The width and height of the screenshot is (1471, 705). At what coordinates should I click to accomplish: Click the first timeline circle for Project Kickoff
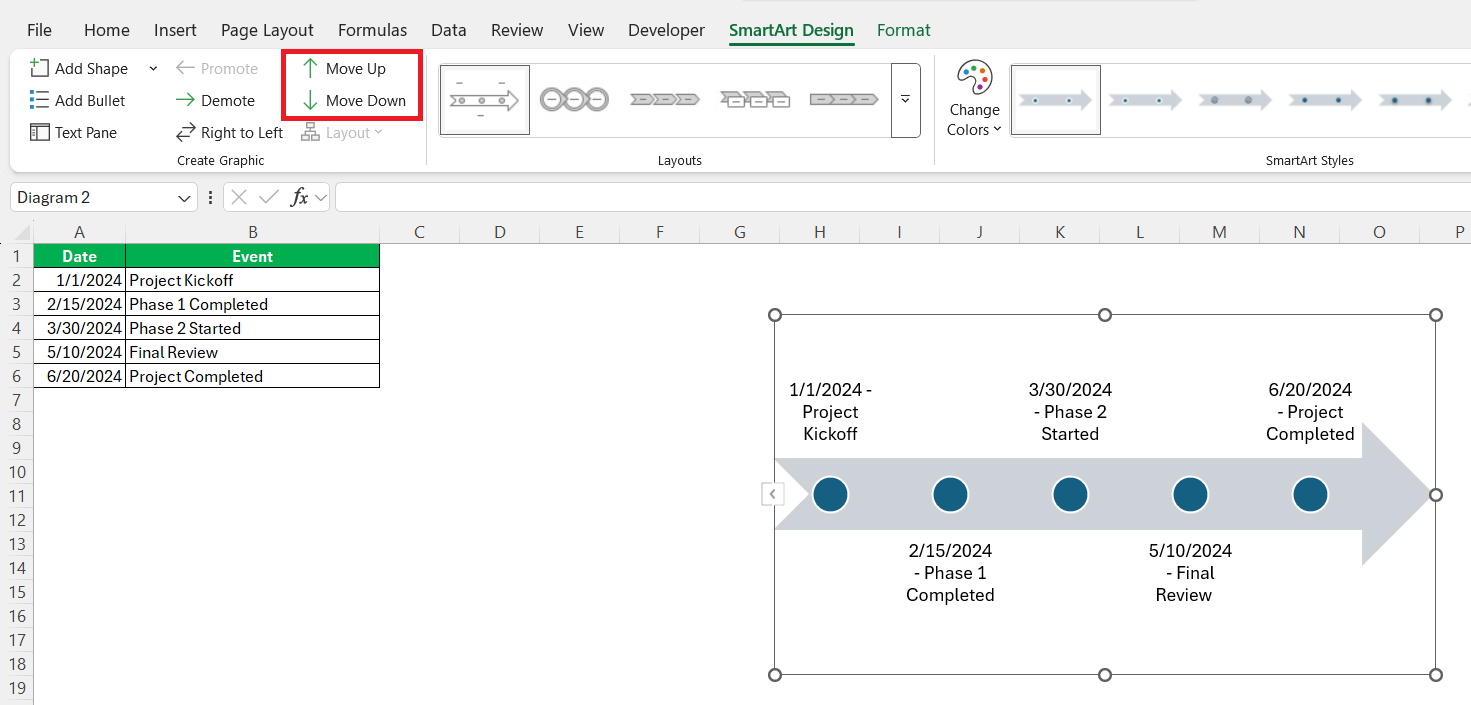click(830, 494)
